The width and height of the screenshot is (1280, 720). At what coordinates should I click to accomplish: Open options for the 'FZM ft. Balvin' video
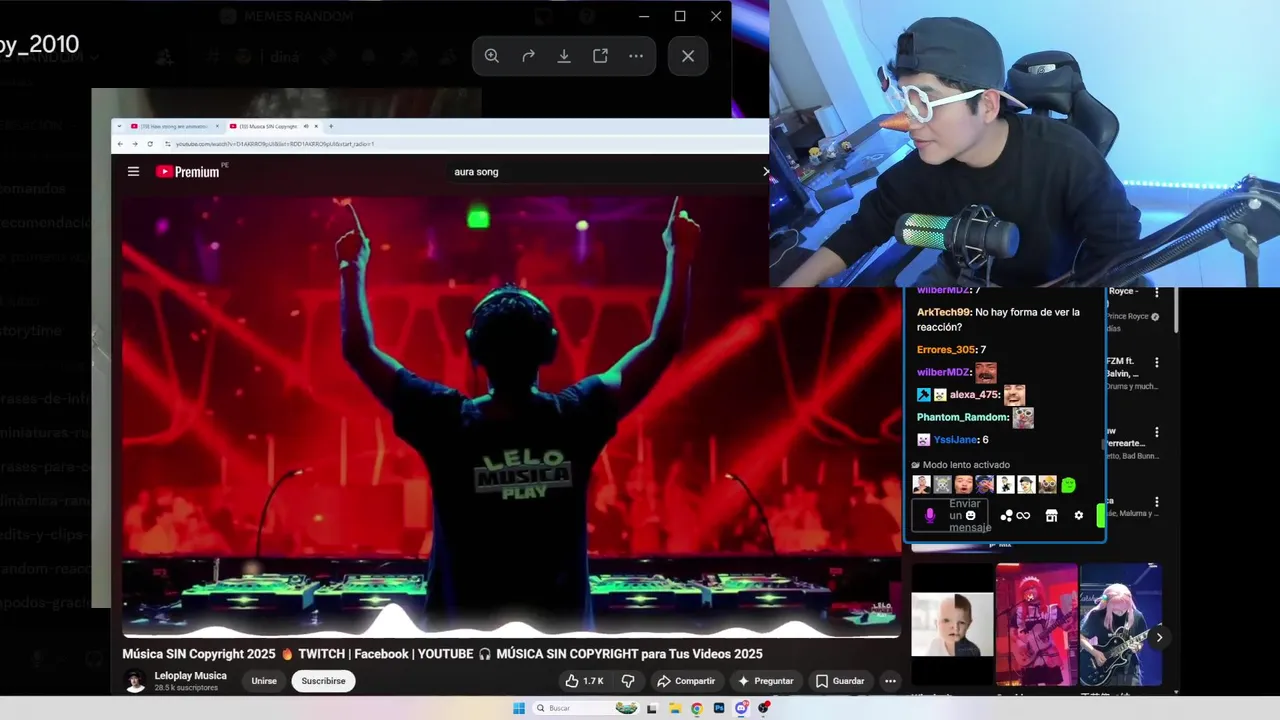click(1157, 362)
